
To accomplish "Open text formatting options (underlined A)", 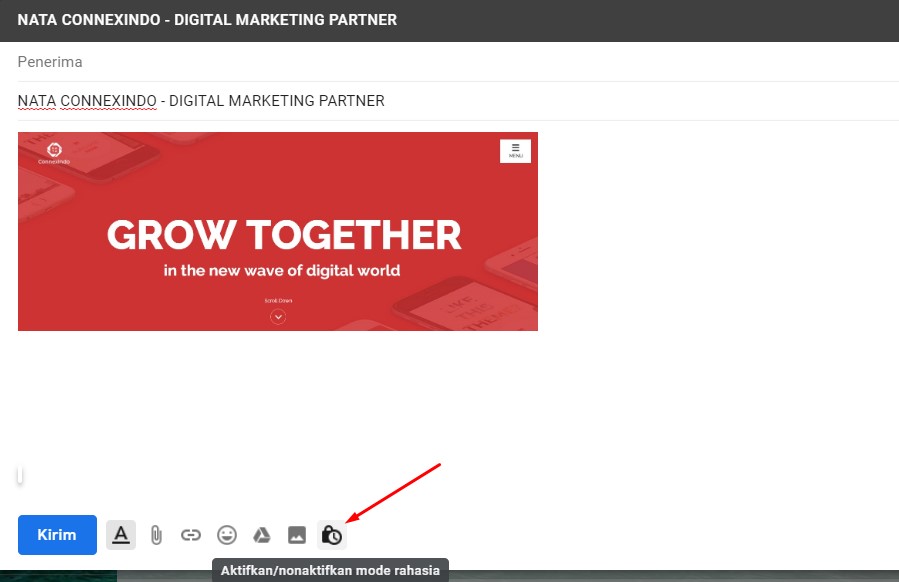I will [121, 534].
